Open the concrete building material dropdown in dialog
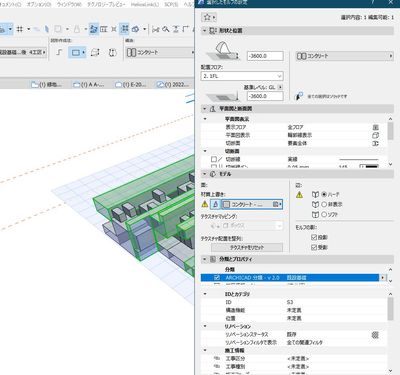400x375 pixels. [345, 56]
